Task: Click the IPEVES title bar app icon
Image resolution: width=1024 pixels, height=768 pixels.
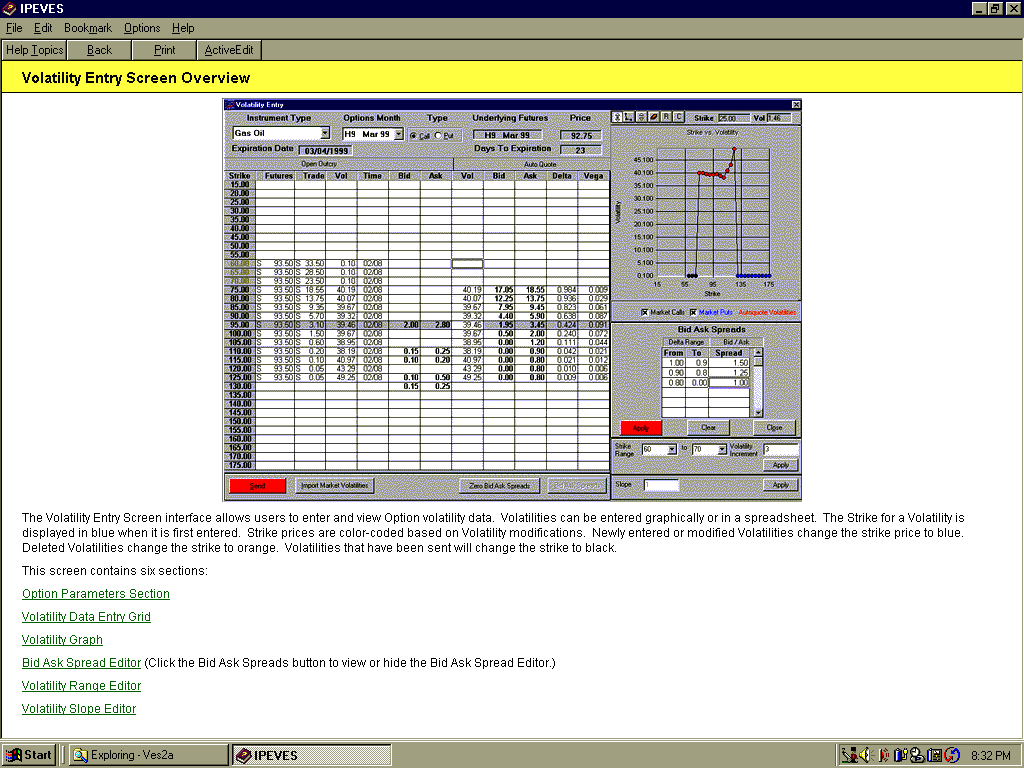Action: point(9,9)
